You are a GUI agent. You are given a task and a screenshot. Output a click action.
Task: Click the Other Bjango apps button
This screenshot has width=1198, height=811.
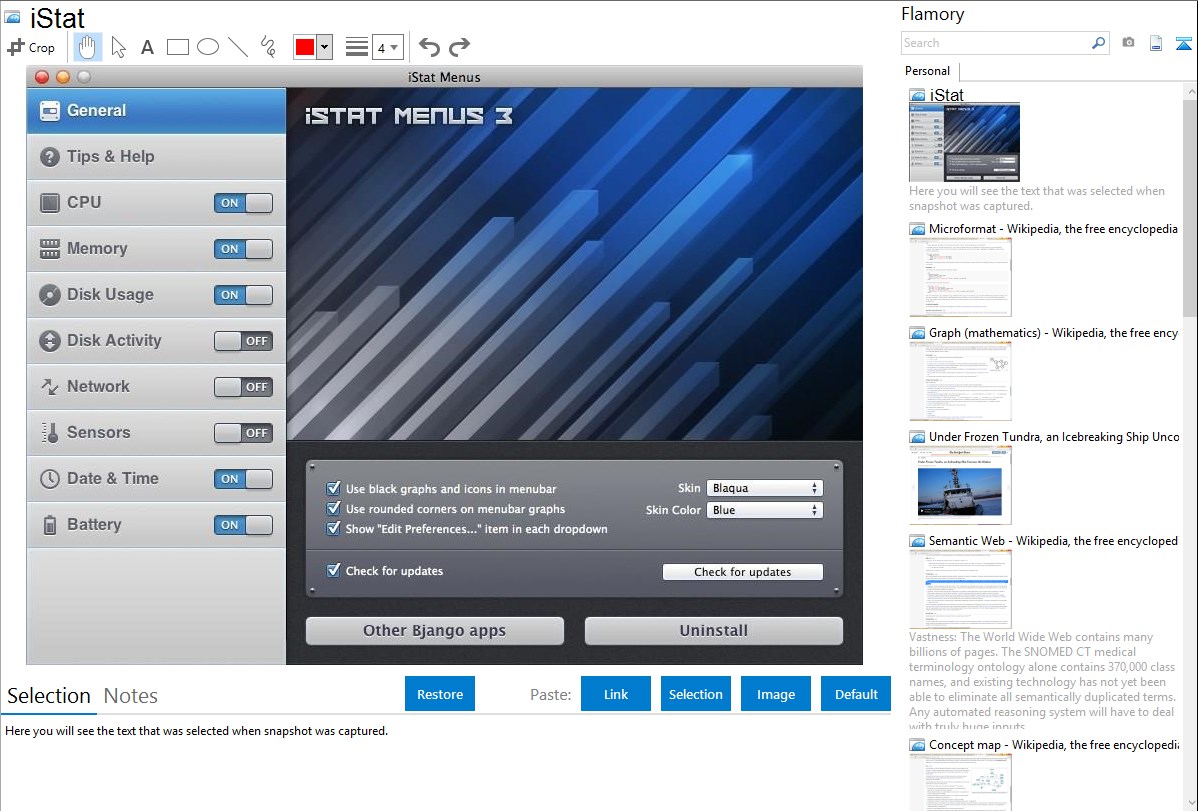pos(435,631)
